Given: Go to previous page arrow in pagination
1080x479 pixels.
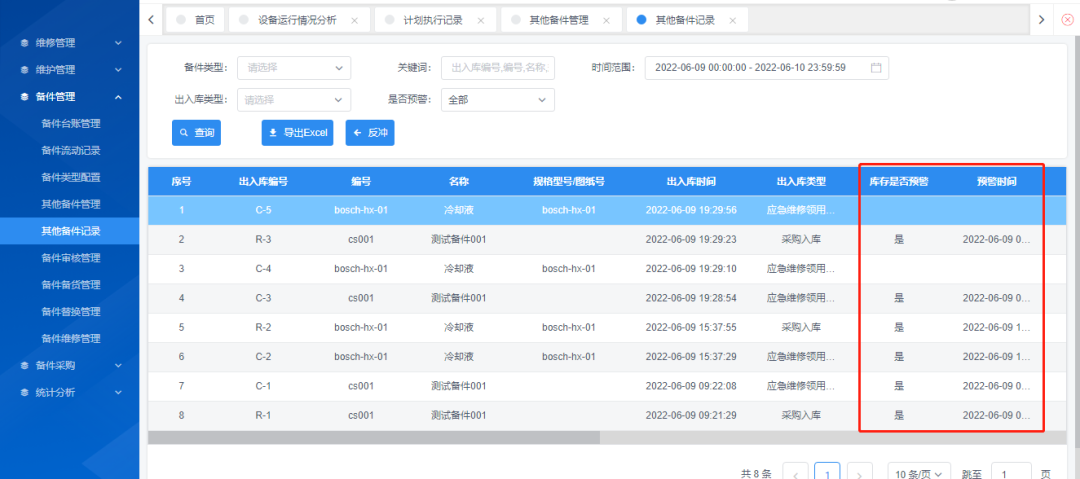Looking at the screenshot, I should tap(796, 473).
